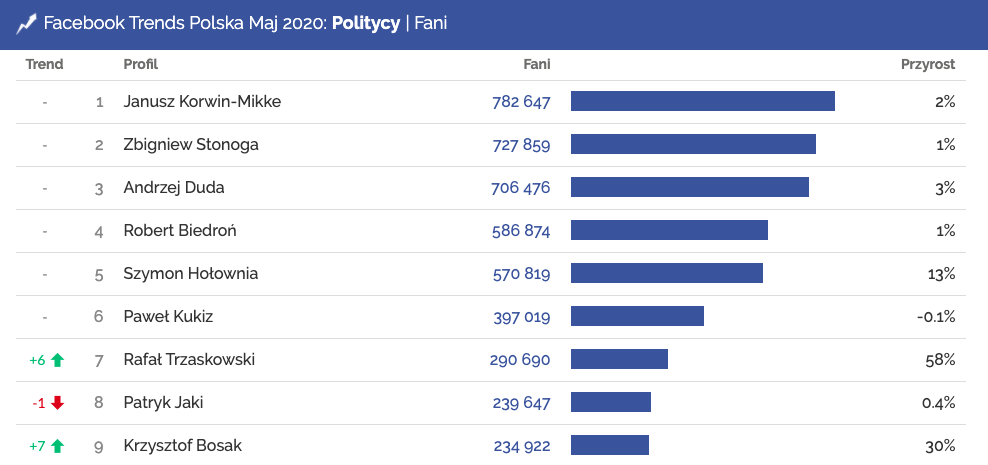This screenshot has width=988, height=465.
Task: Click Szymon Hołownia profile name
Action: point(189,274)
